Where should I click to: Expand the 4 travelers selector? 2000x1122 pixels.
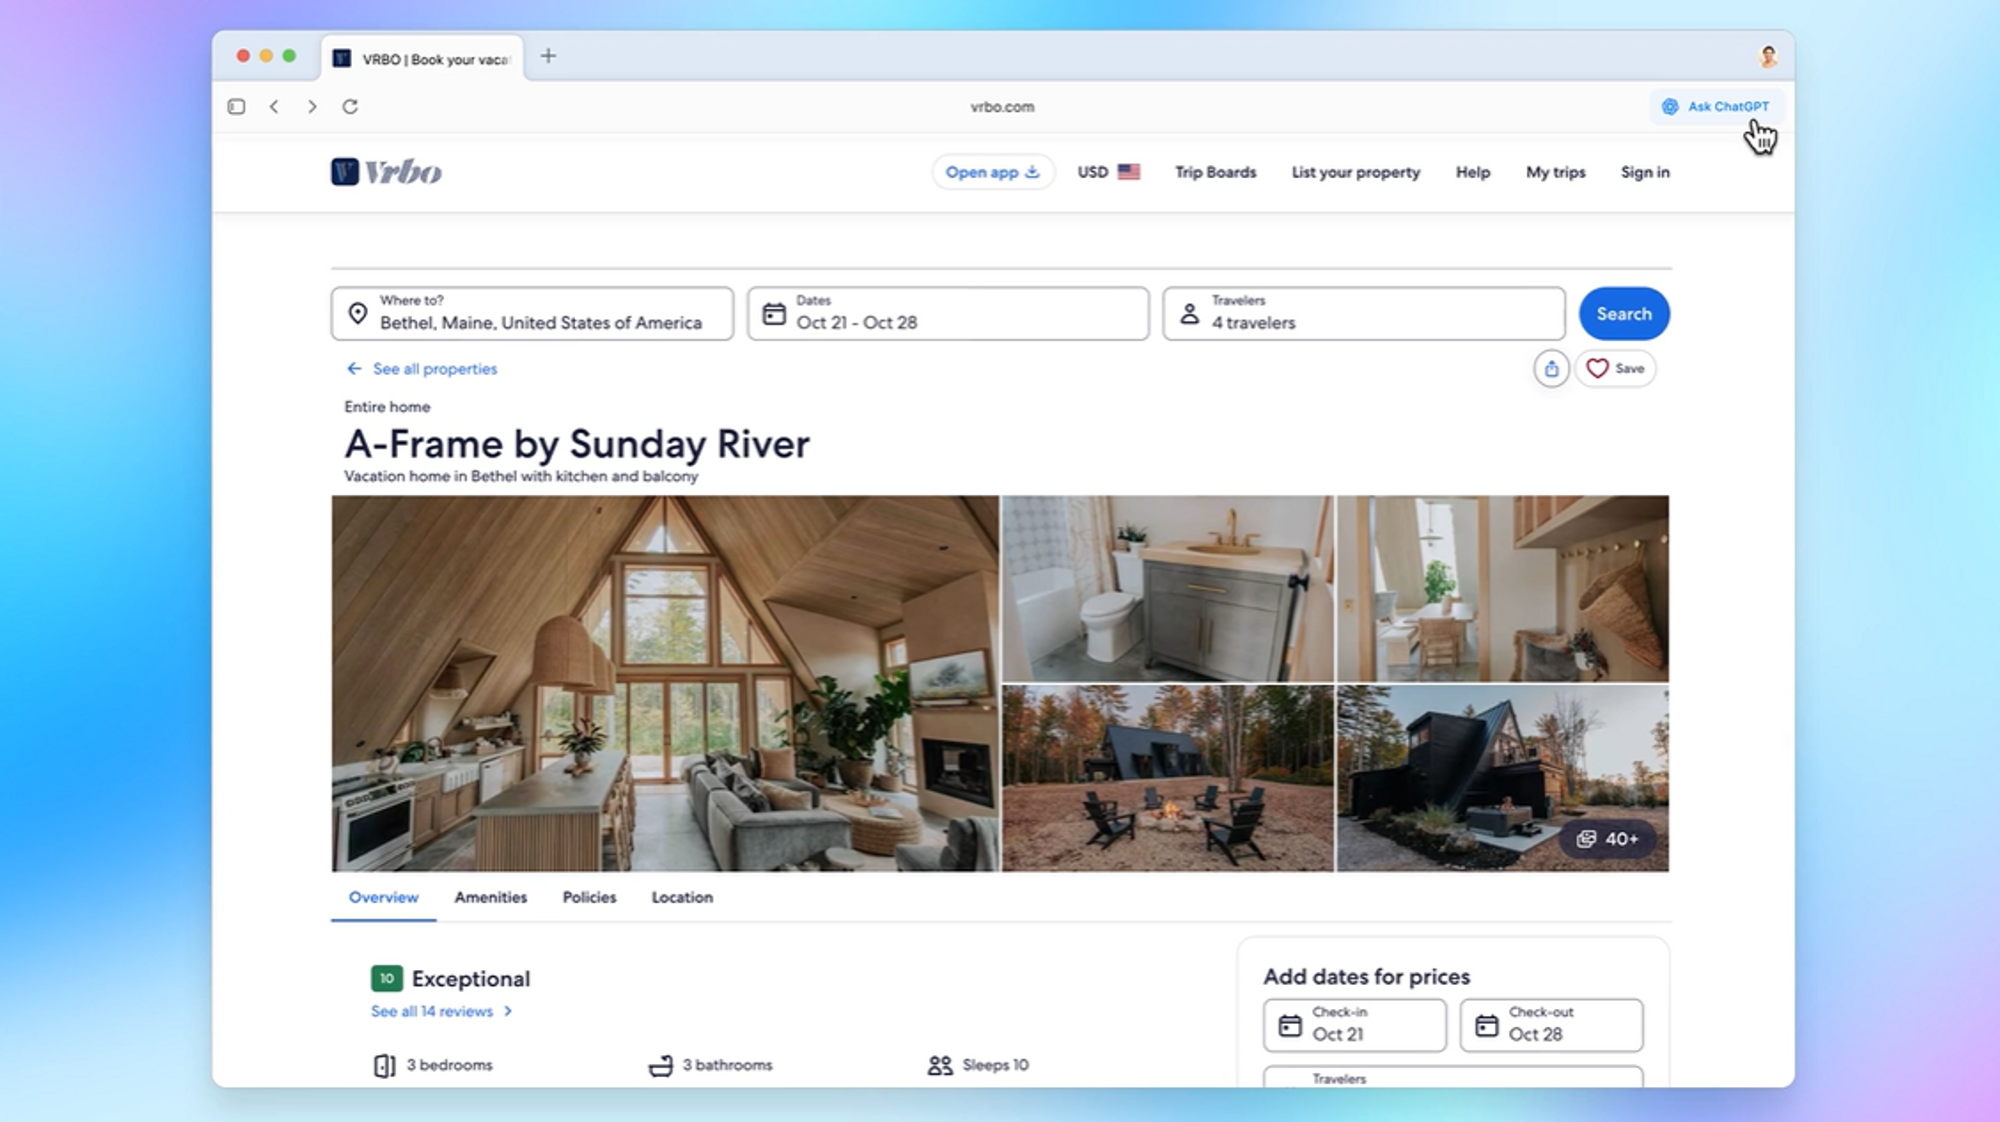pyautogui.click(x=1363, y=314)
